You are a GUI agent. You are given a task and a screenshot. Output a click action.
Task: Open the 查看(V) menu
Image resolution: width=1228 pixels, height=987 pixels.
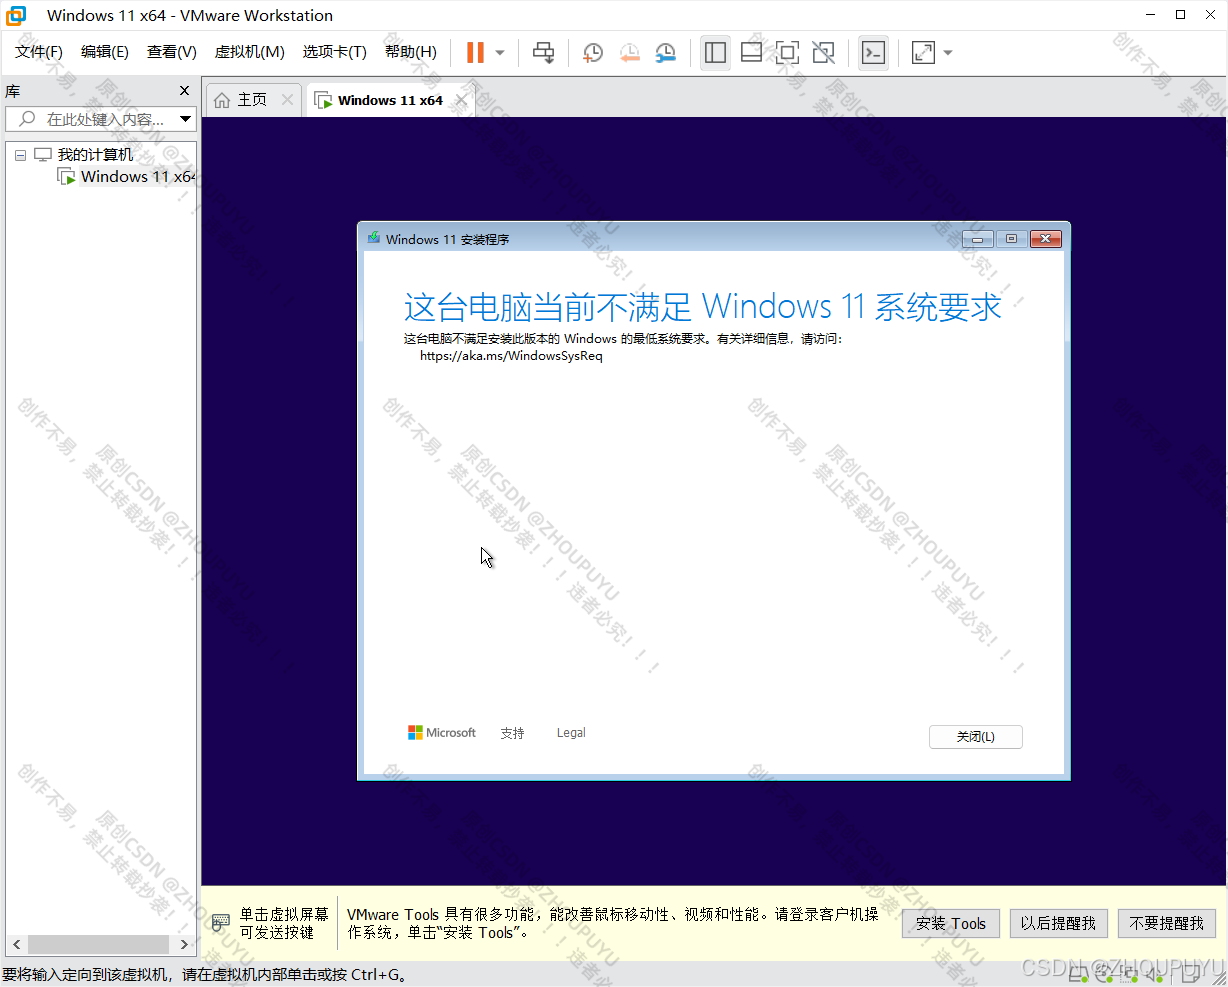pos(172,52)
